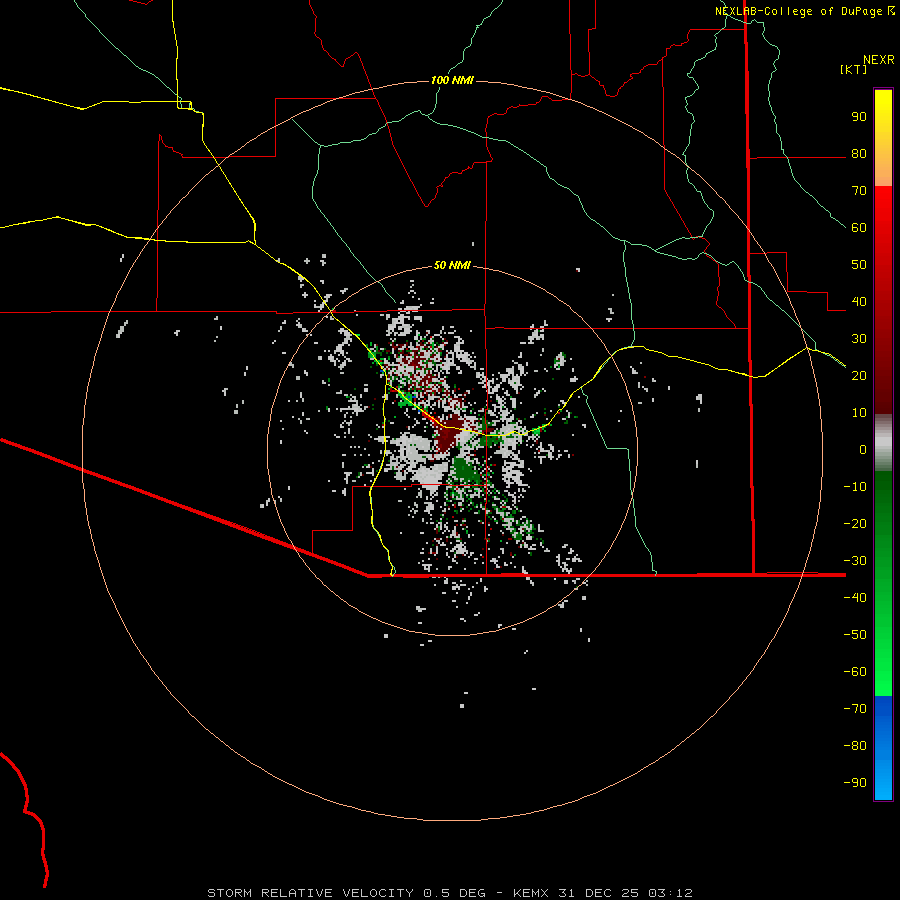Viewport: 900px width, 900px height.
Task: Click the STORM RELATIVE VELOCITY caption text
Action: point(310,893)
